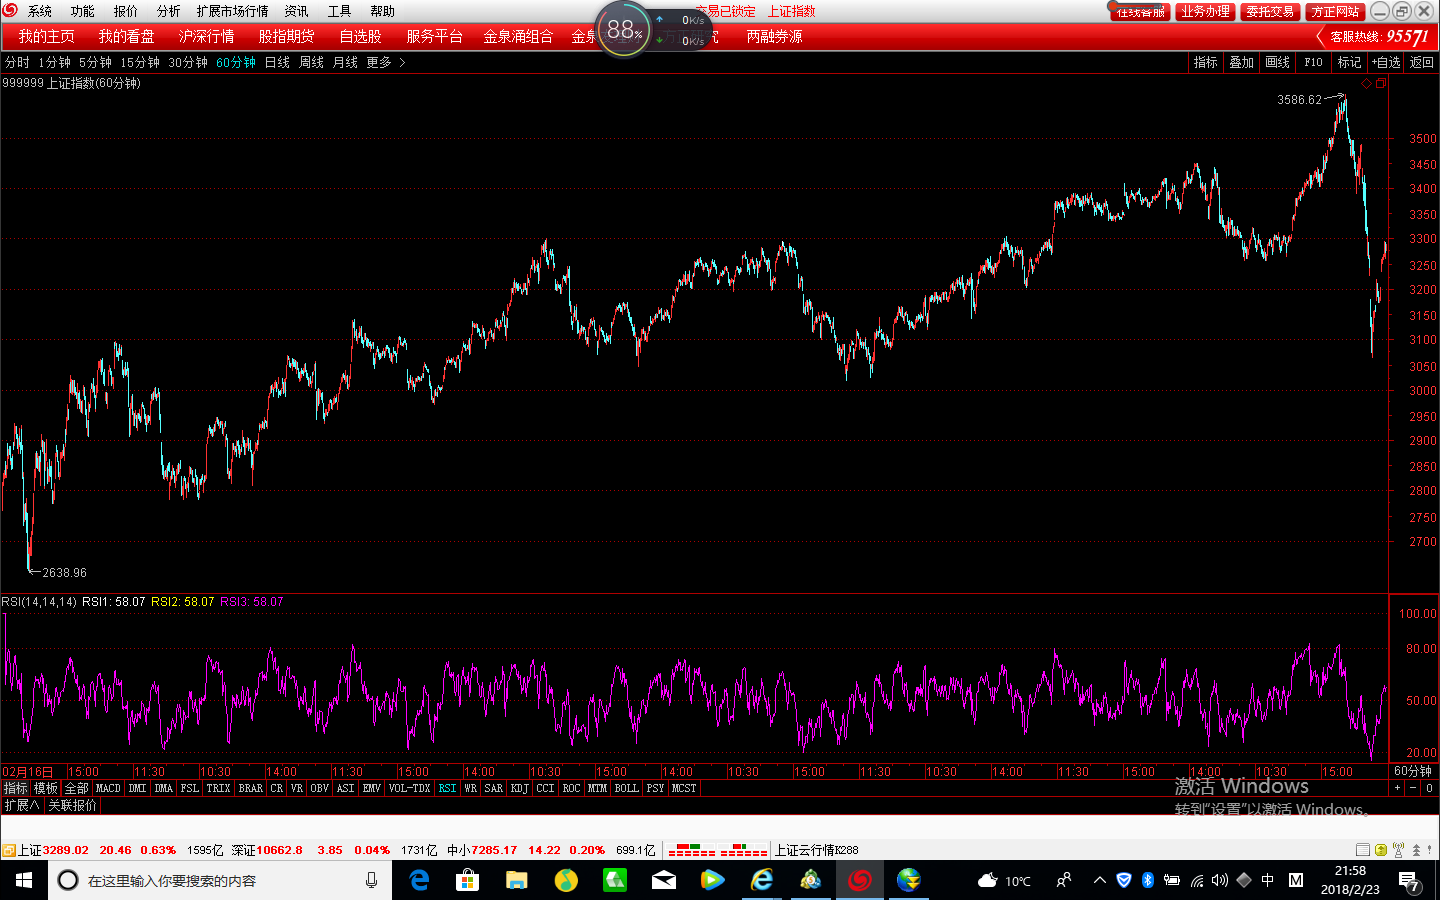Click the F10 info button
1440x900 pixels.
tap(1313, 62)
